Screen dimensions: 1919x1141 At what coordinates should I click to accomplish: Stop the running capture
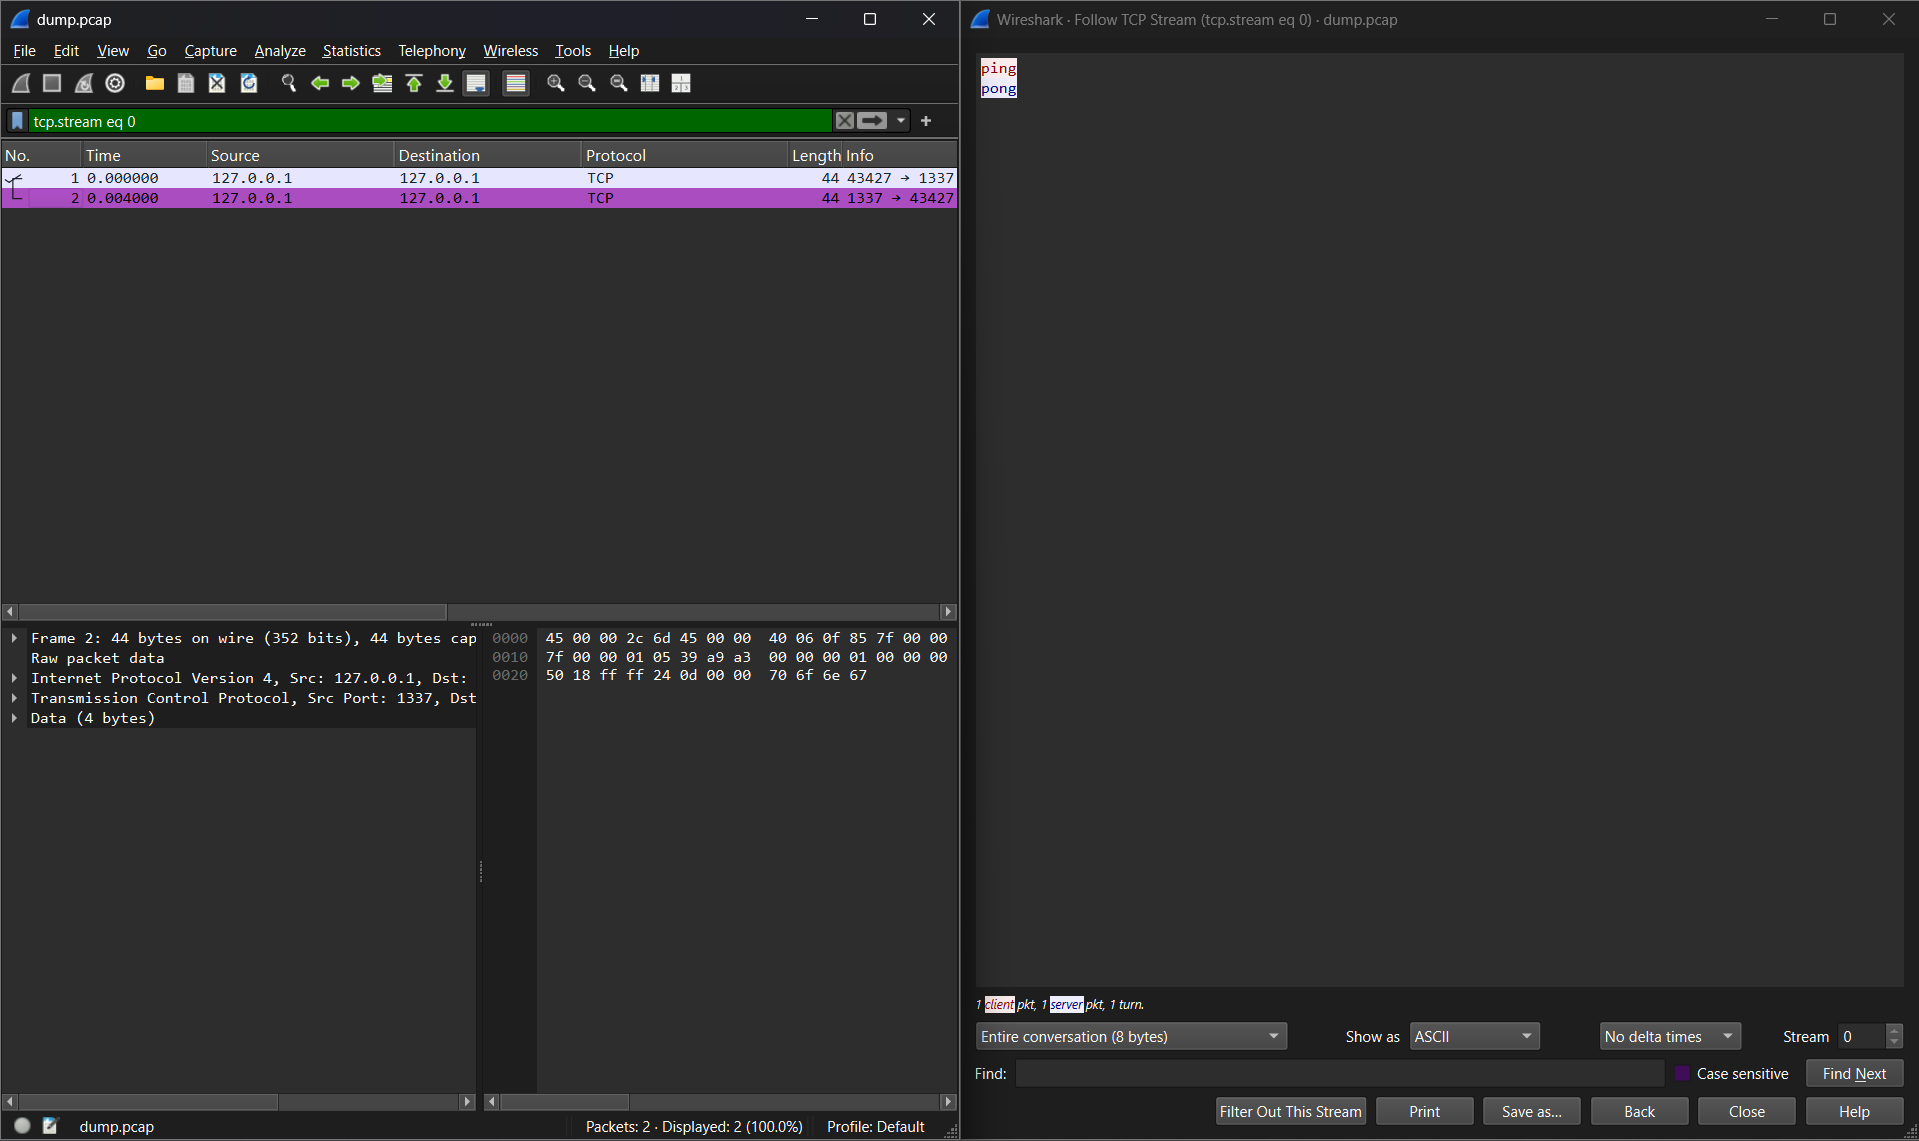(52, 83)
